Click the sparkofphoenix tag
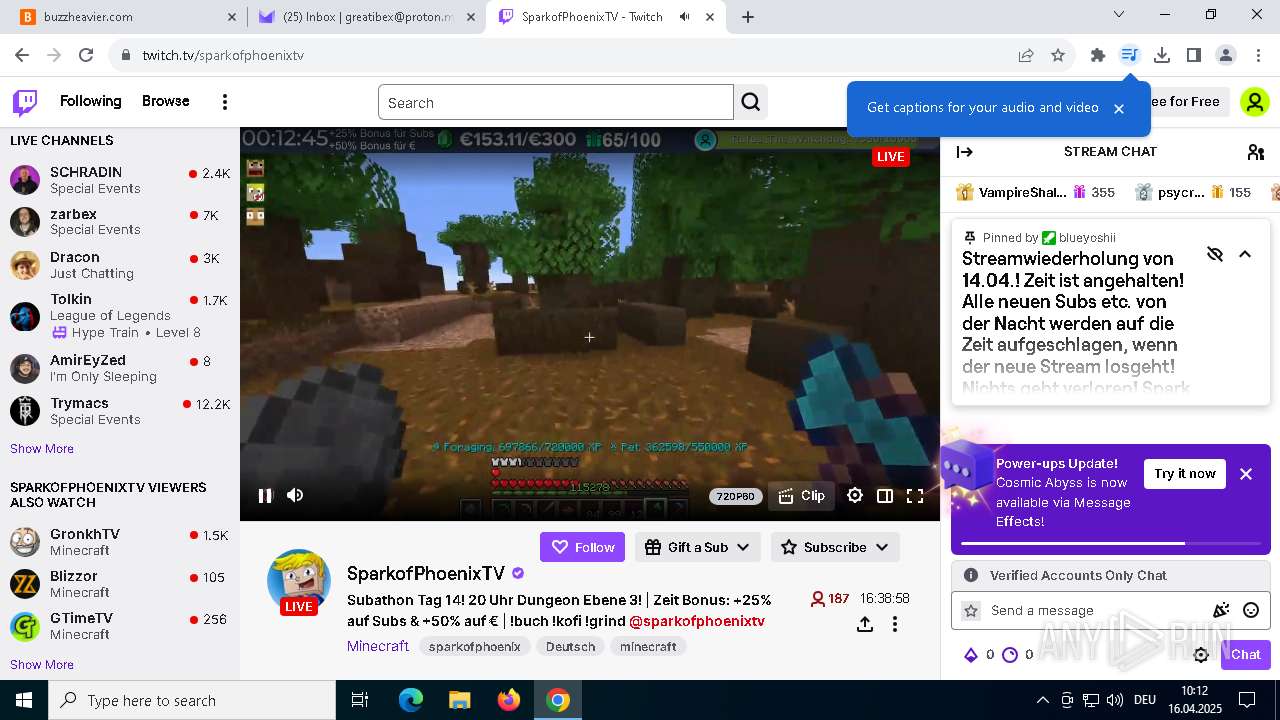The image size is (1280, 720). 475,647
